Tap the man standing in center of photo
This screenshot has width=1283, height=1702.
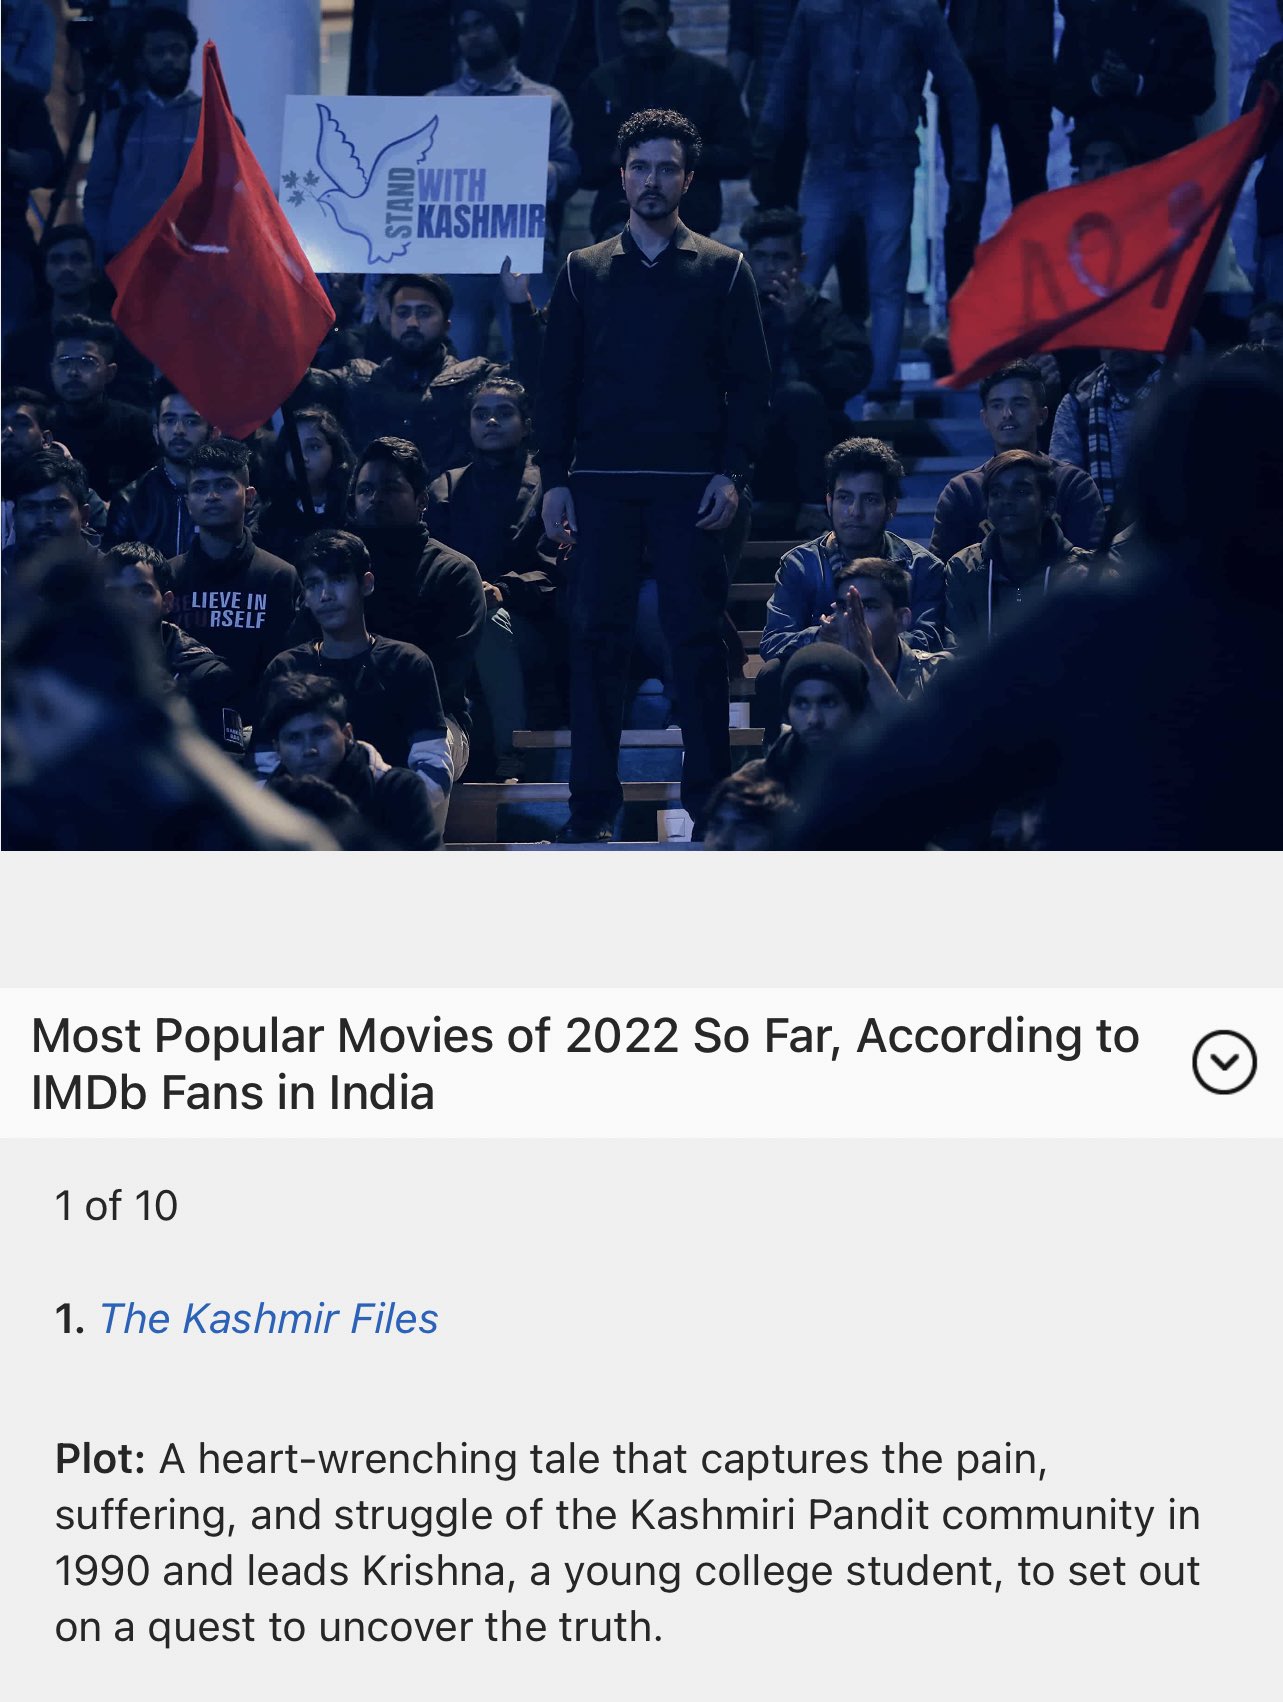pos(652,475)
